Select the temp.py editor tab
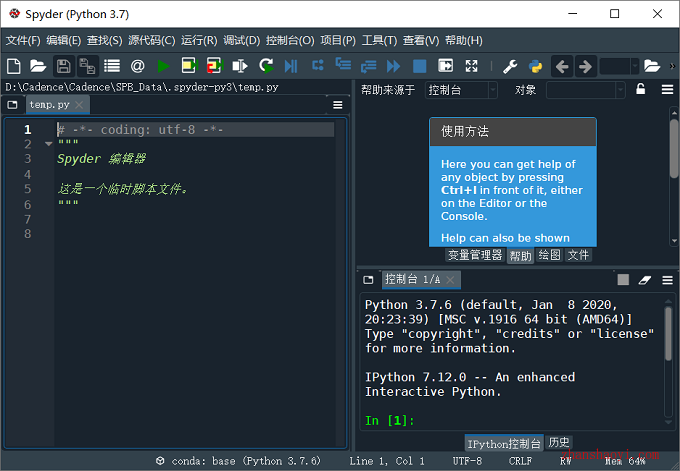This screenshot has width=680, height=471. (58, 105)
